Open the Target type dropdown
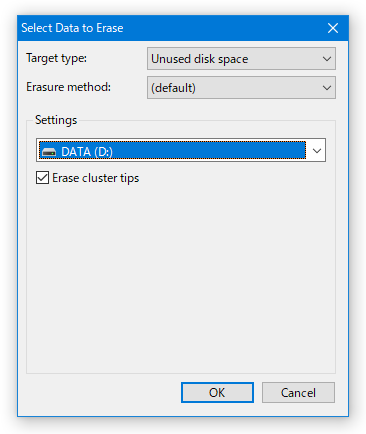 [241, 59]
